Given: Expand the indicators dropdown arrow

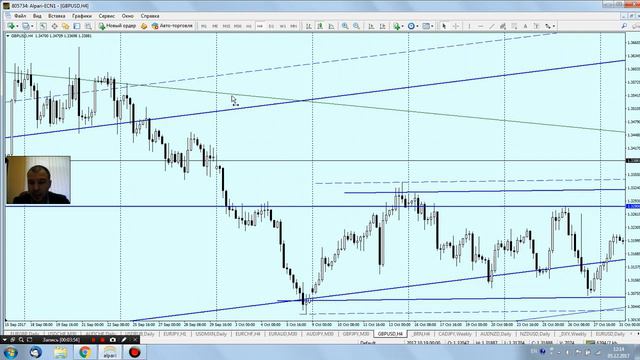Looking at the screenshot, I should 402,26.
